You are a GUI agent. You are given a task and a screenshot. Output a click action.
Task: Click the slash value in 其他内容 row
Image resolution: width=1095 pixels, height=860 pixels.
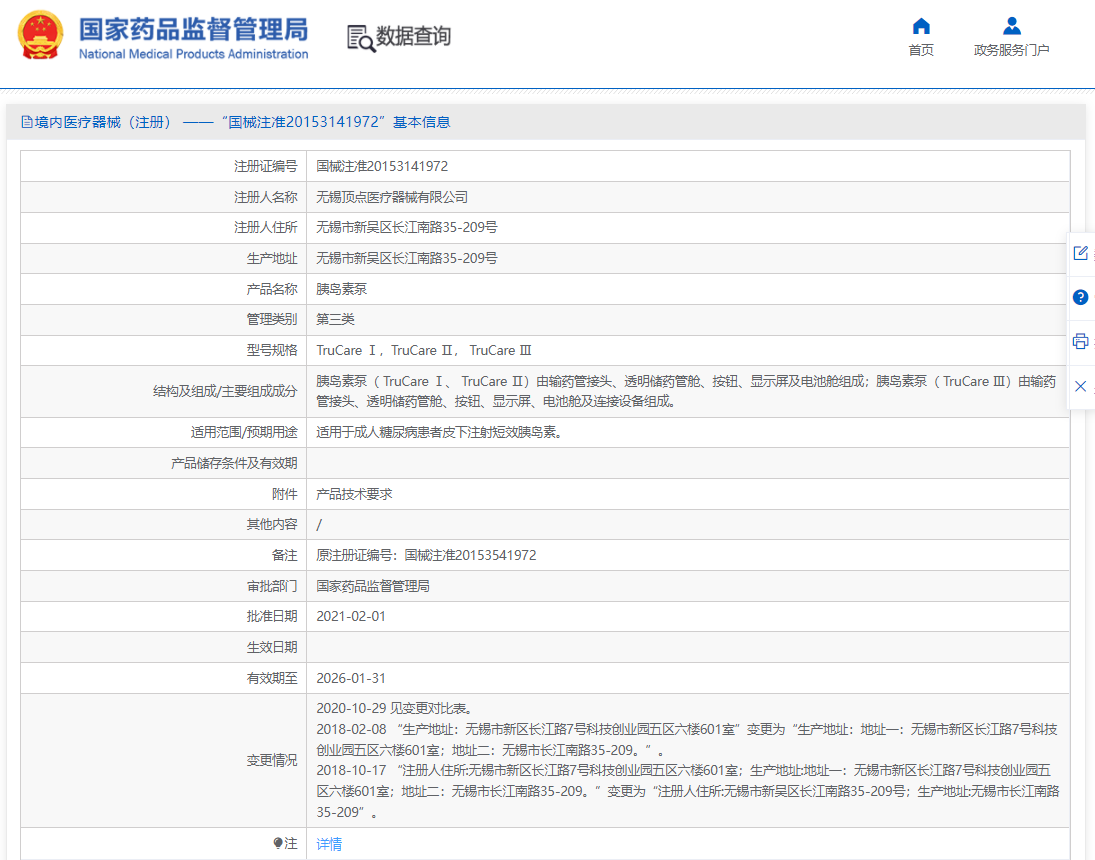click(319, 525)
